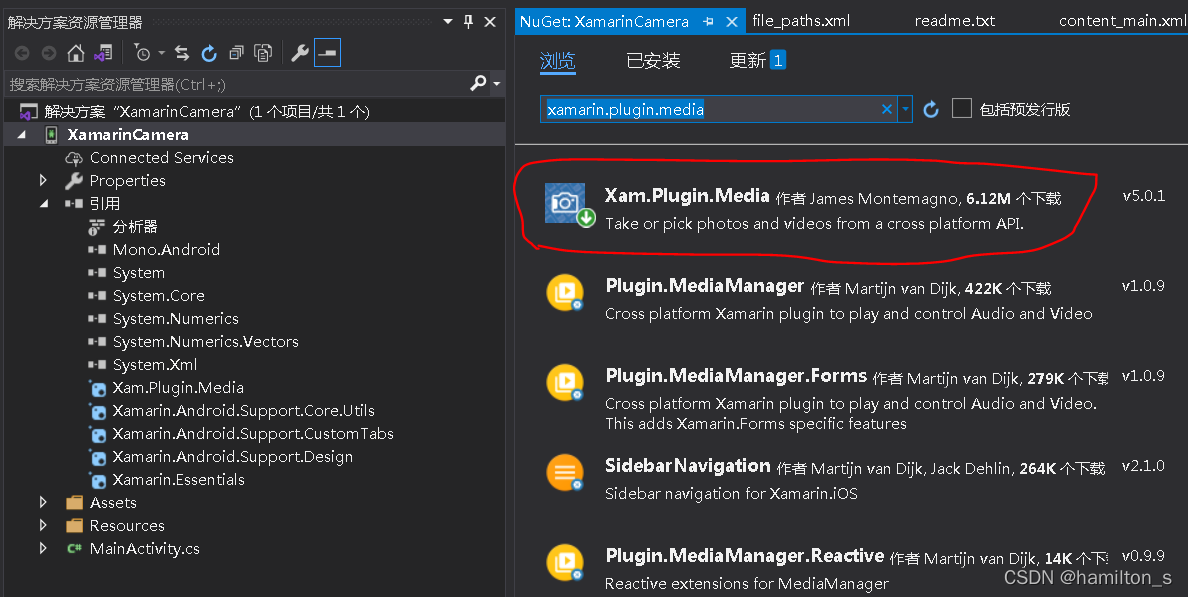Select the System.Core reference
Screen dimensions: 1188x597
point(158,295)
